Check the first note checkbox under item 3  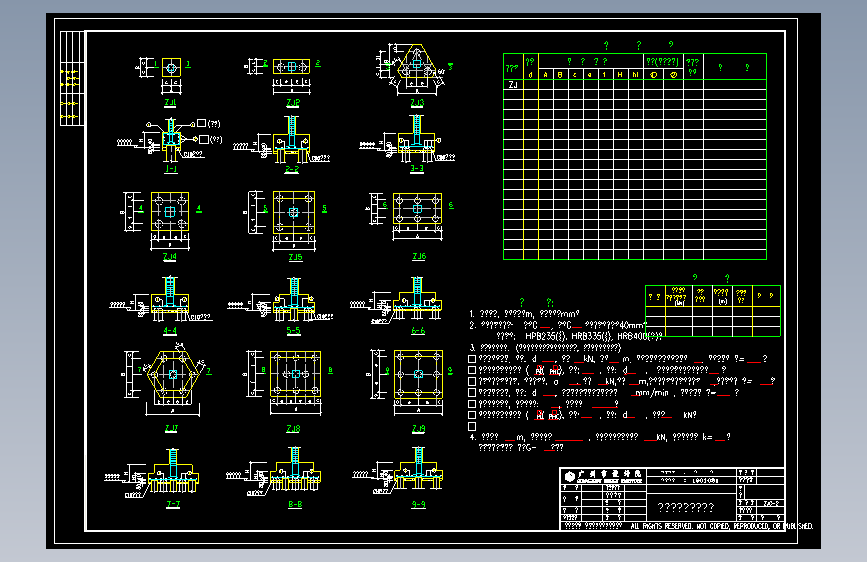472,359
